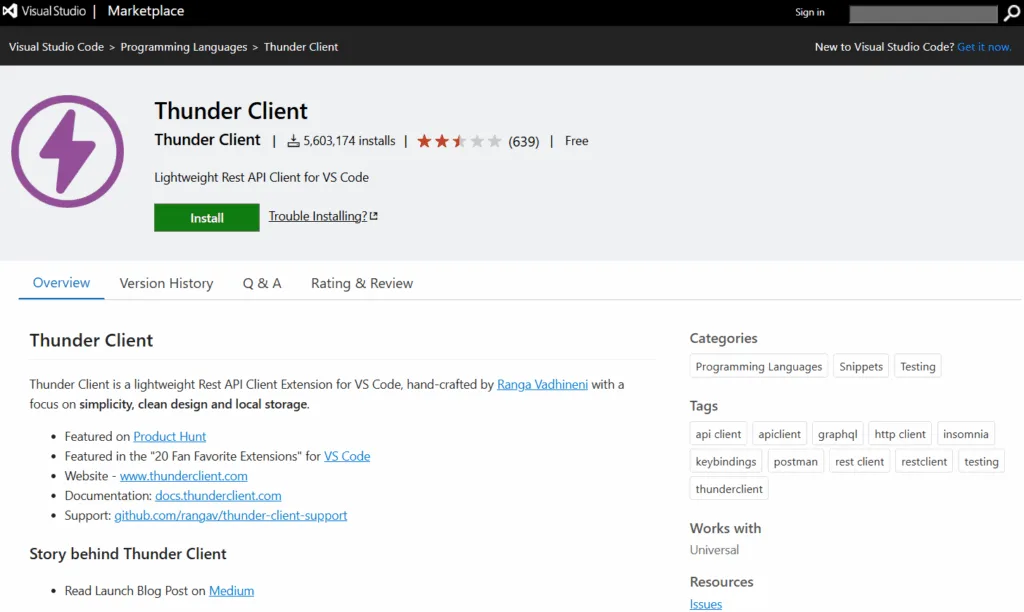
Task: Visit www.thunderclient.com website link
Action: 184,476
